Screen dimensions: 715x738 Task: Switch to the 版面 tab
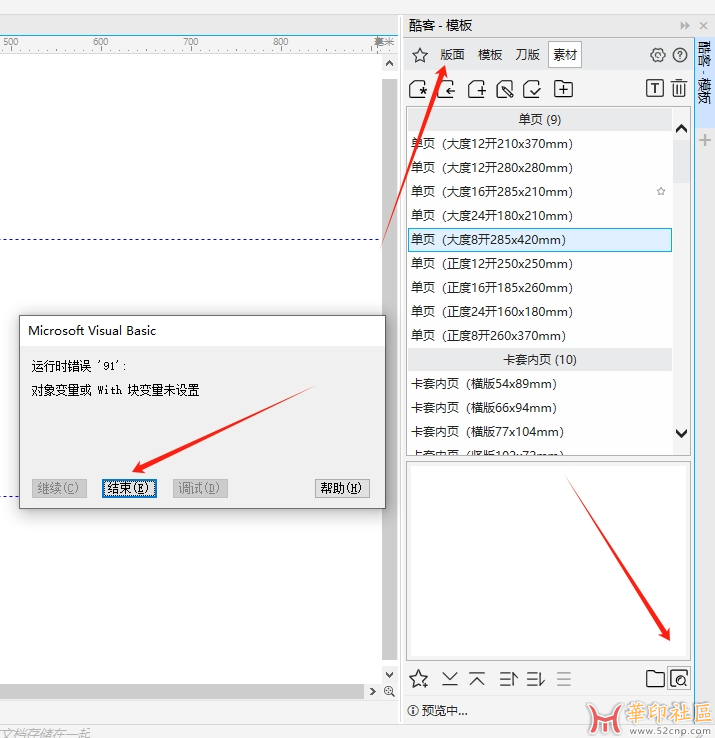pos(452,55)
